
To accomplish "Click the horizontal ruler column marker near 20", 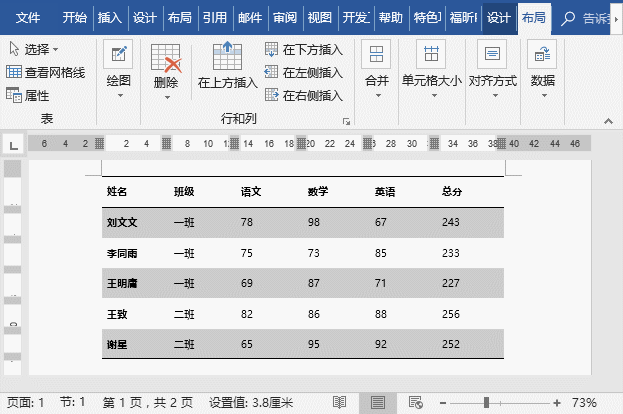I will [x=302, y=143].
